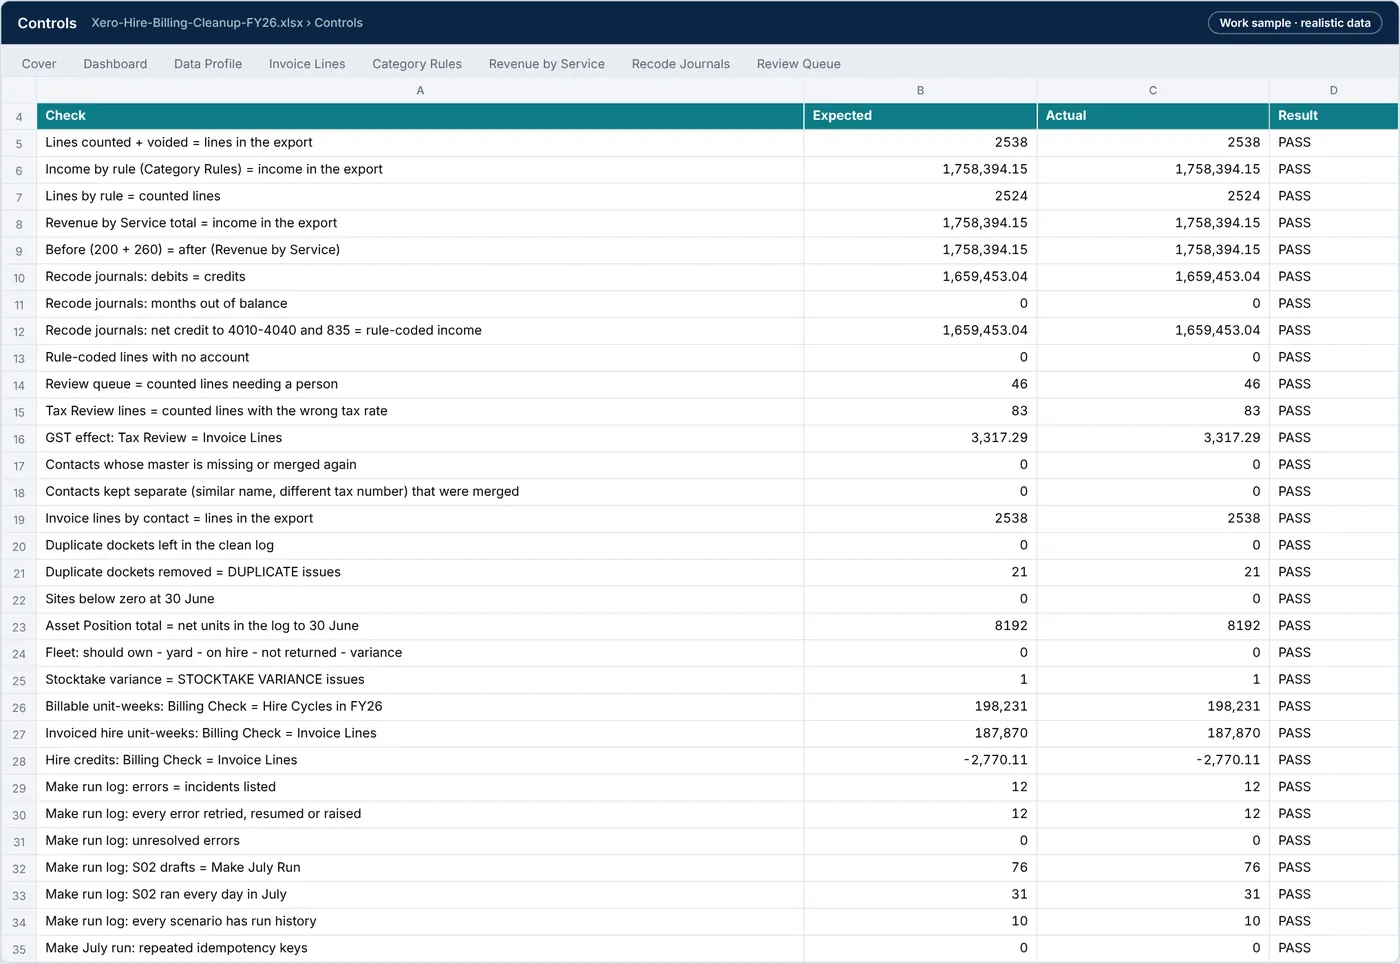Viewport: 1400px width, 964px height.
Task: Select the Category Rules tab
Action: click(417, 64)
